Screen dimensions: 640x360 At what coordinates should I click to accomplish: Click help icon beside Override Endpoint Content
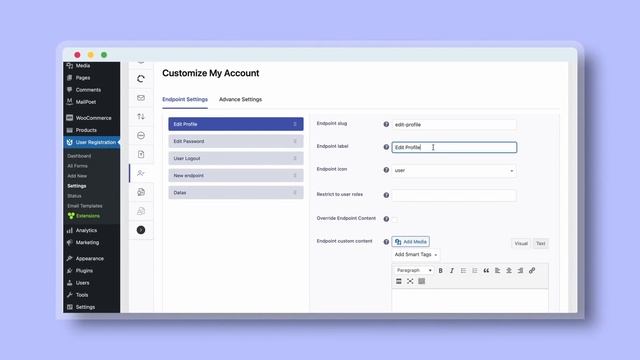[386, 219]
